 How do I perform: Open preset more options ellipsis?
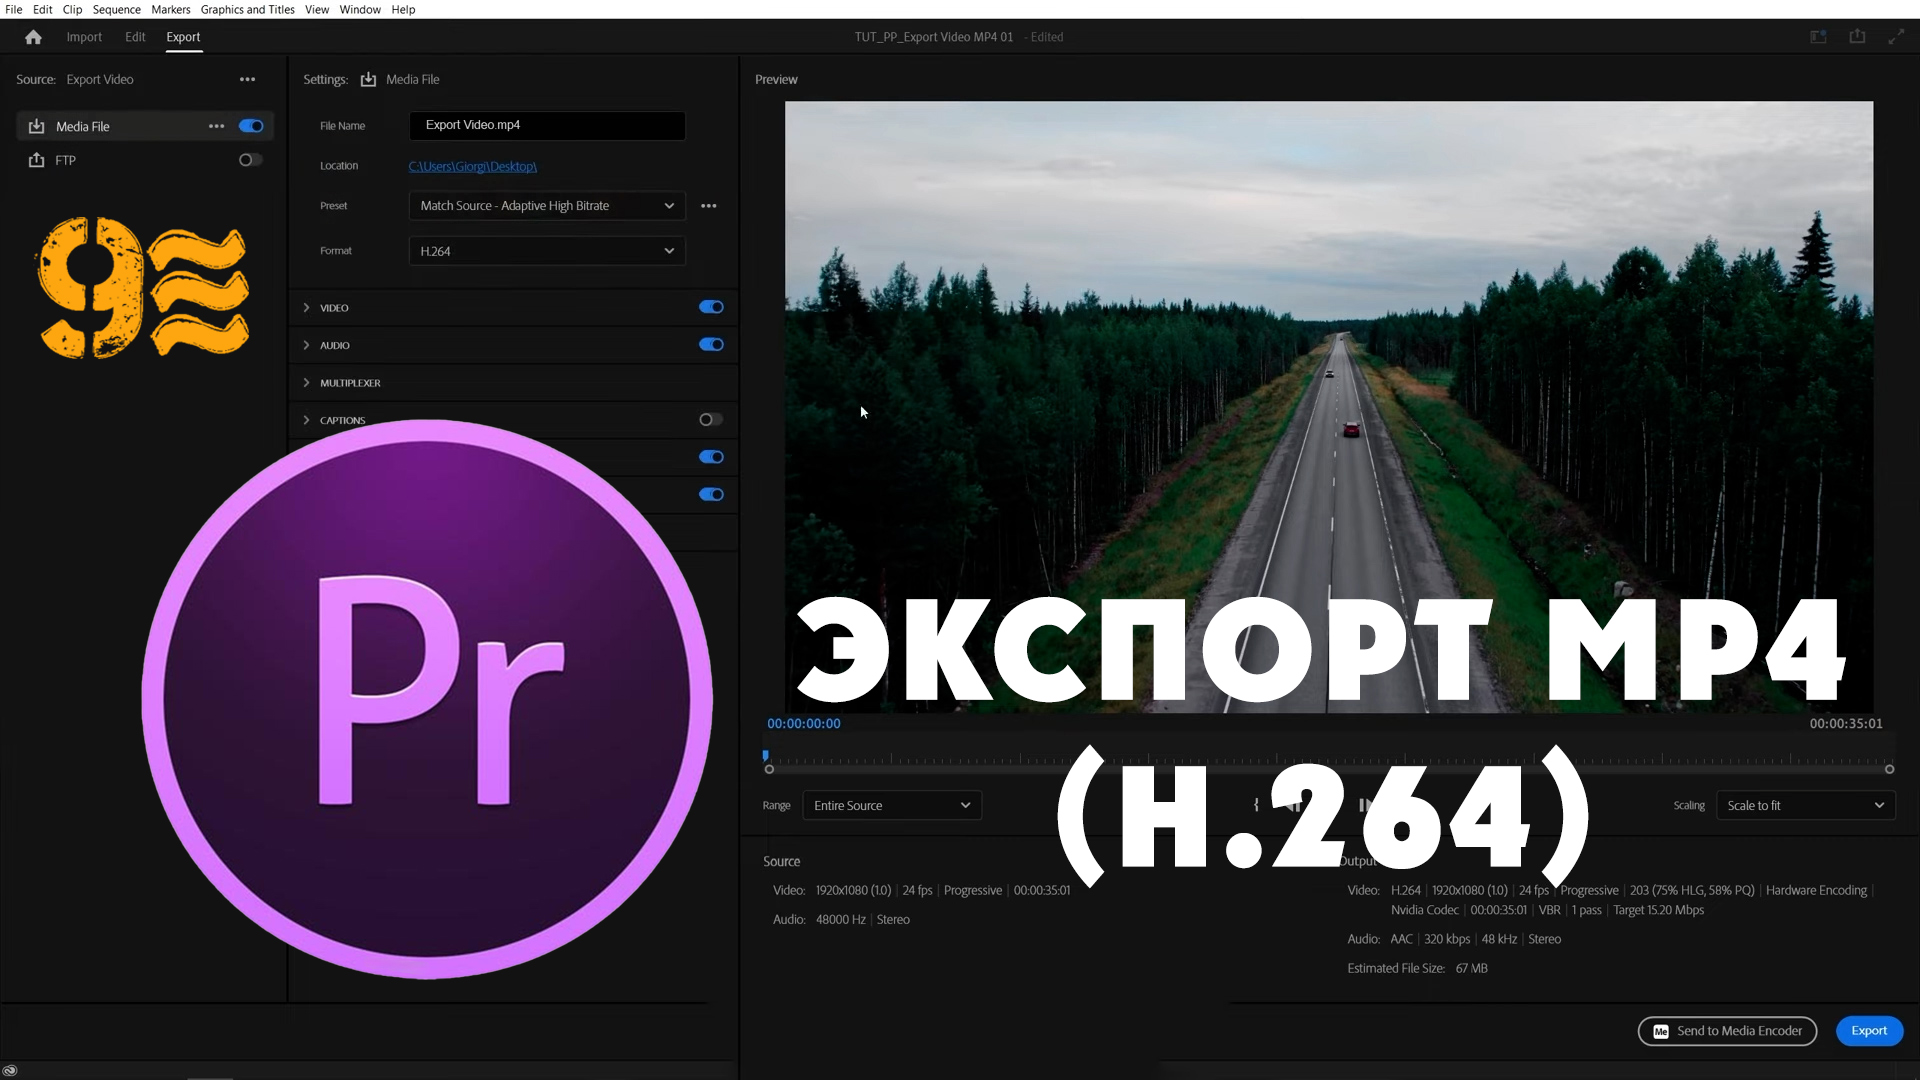tap(709, 206)
